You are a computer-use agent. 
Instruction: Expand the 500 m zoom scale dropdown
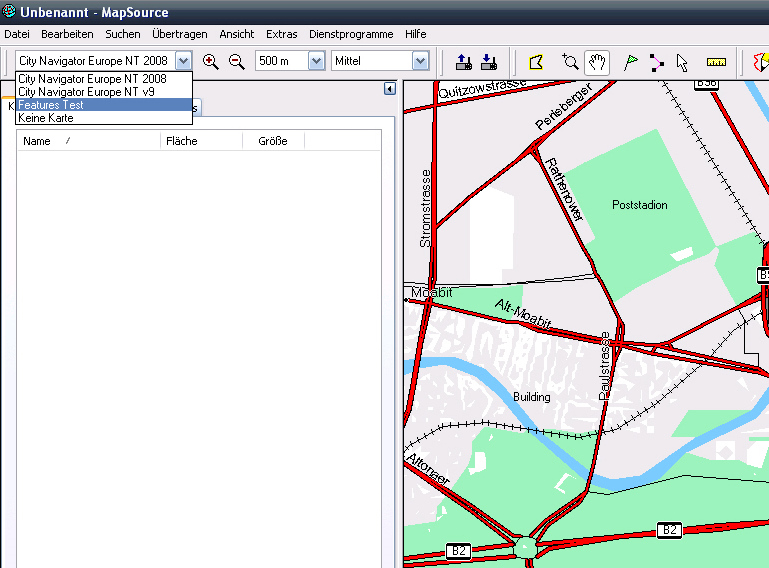[317, 61]
